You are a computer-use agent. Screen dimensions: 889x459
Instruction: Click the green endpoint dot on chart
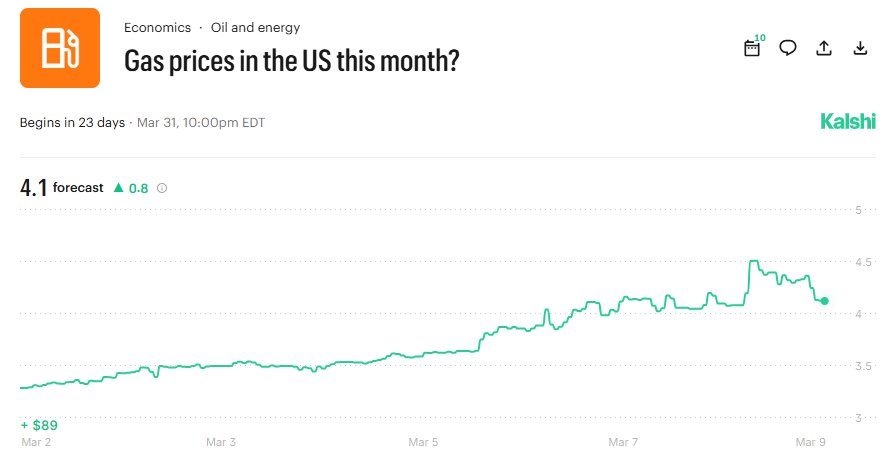point(824,301)
